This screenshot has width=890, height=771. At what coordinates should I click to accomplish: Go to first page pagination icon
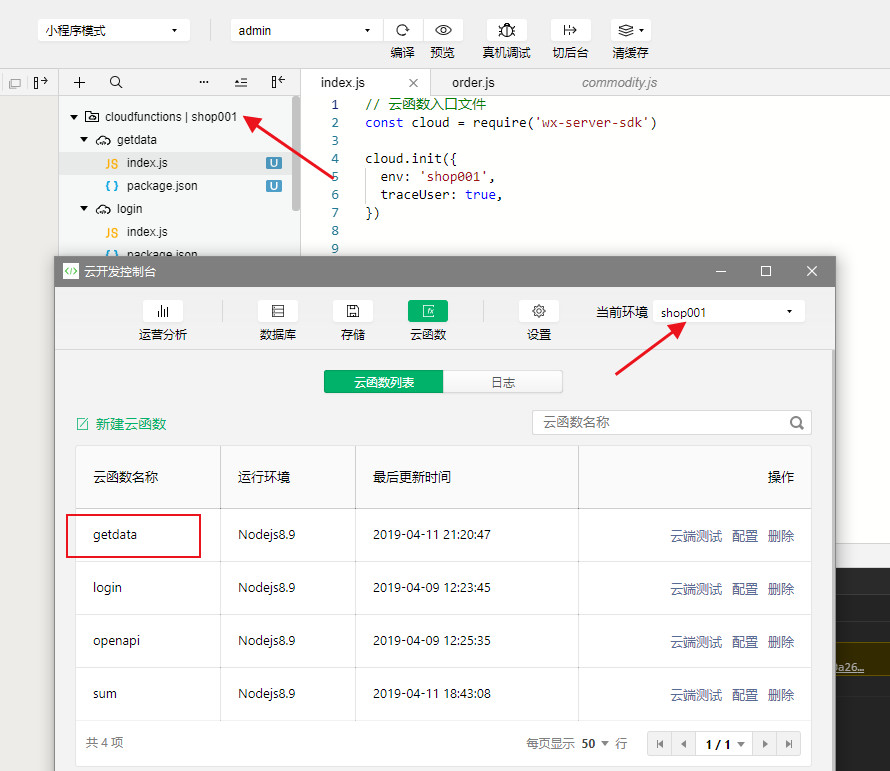(660, 744)
